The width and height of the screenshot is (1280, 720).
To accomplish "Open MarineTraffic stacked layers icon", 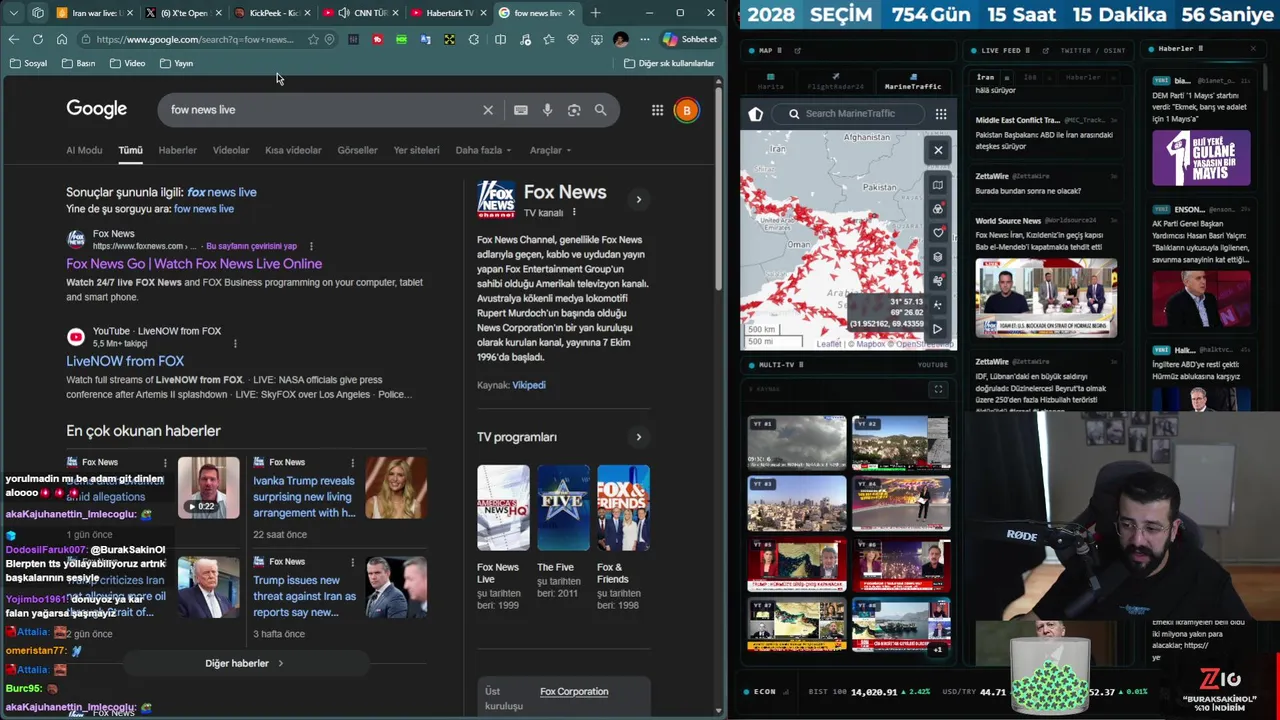I will pyautogui.click(x=938, y=257).
